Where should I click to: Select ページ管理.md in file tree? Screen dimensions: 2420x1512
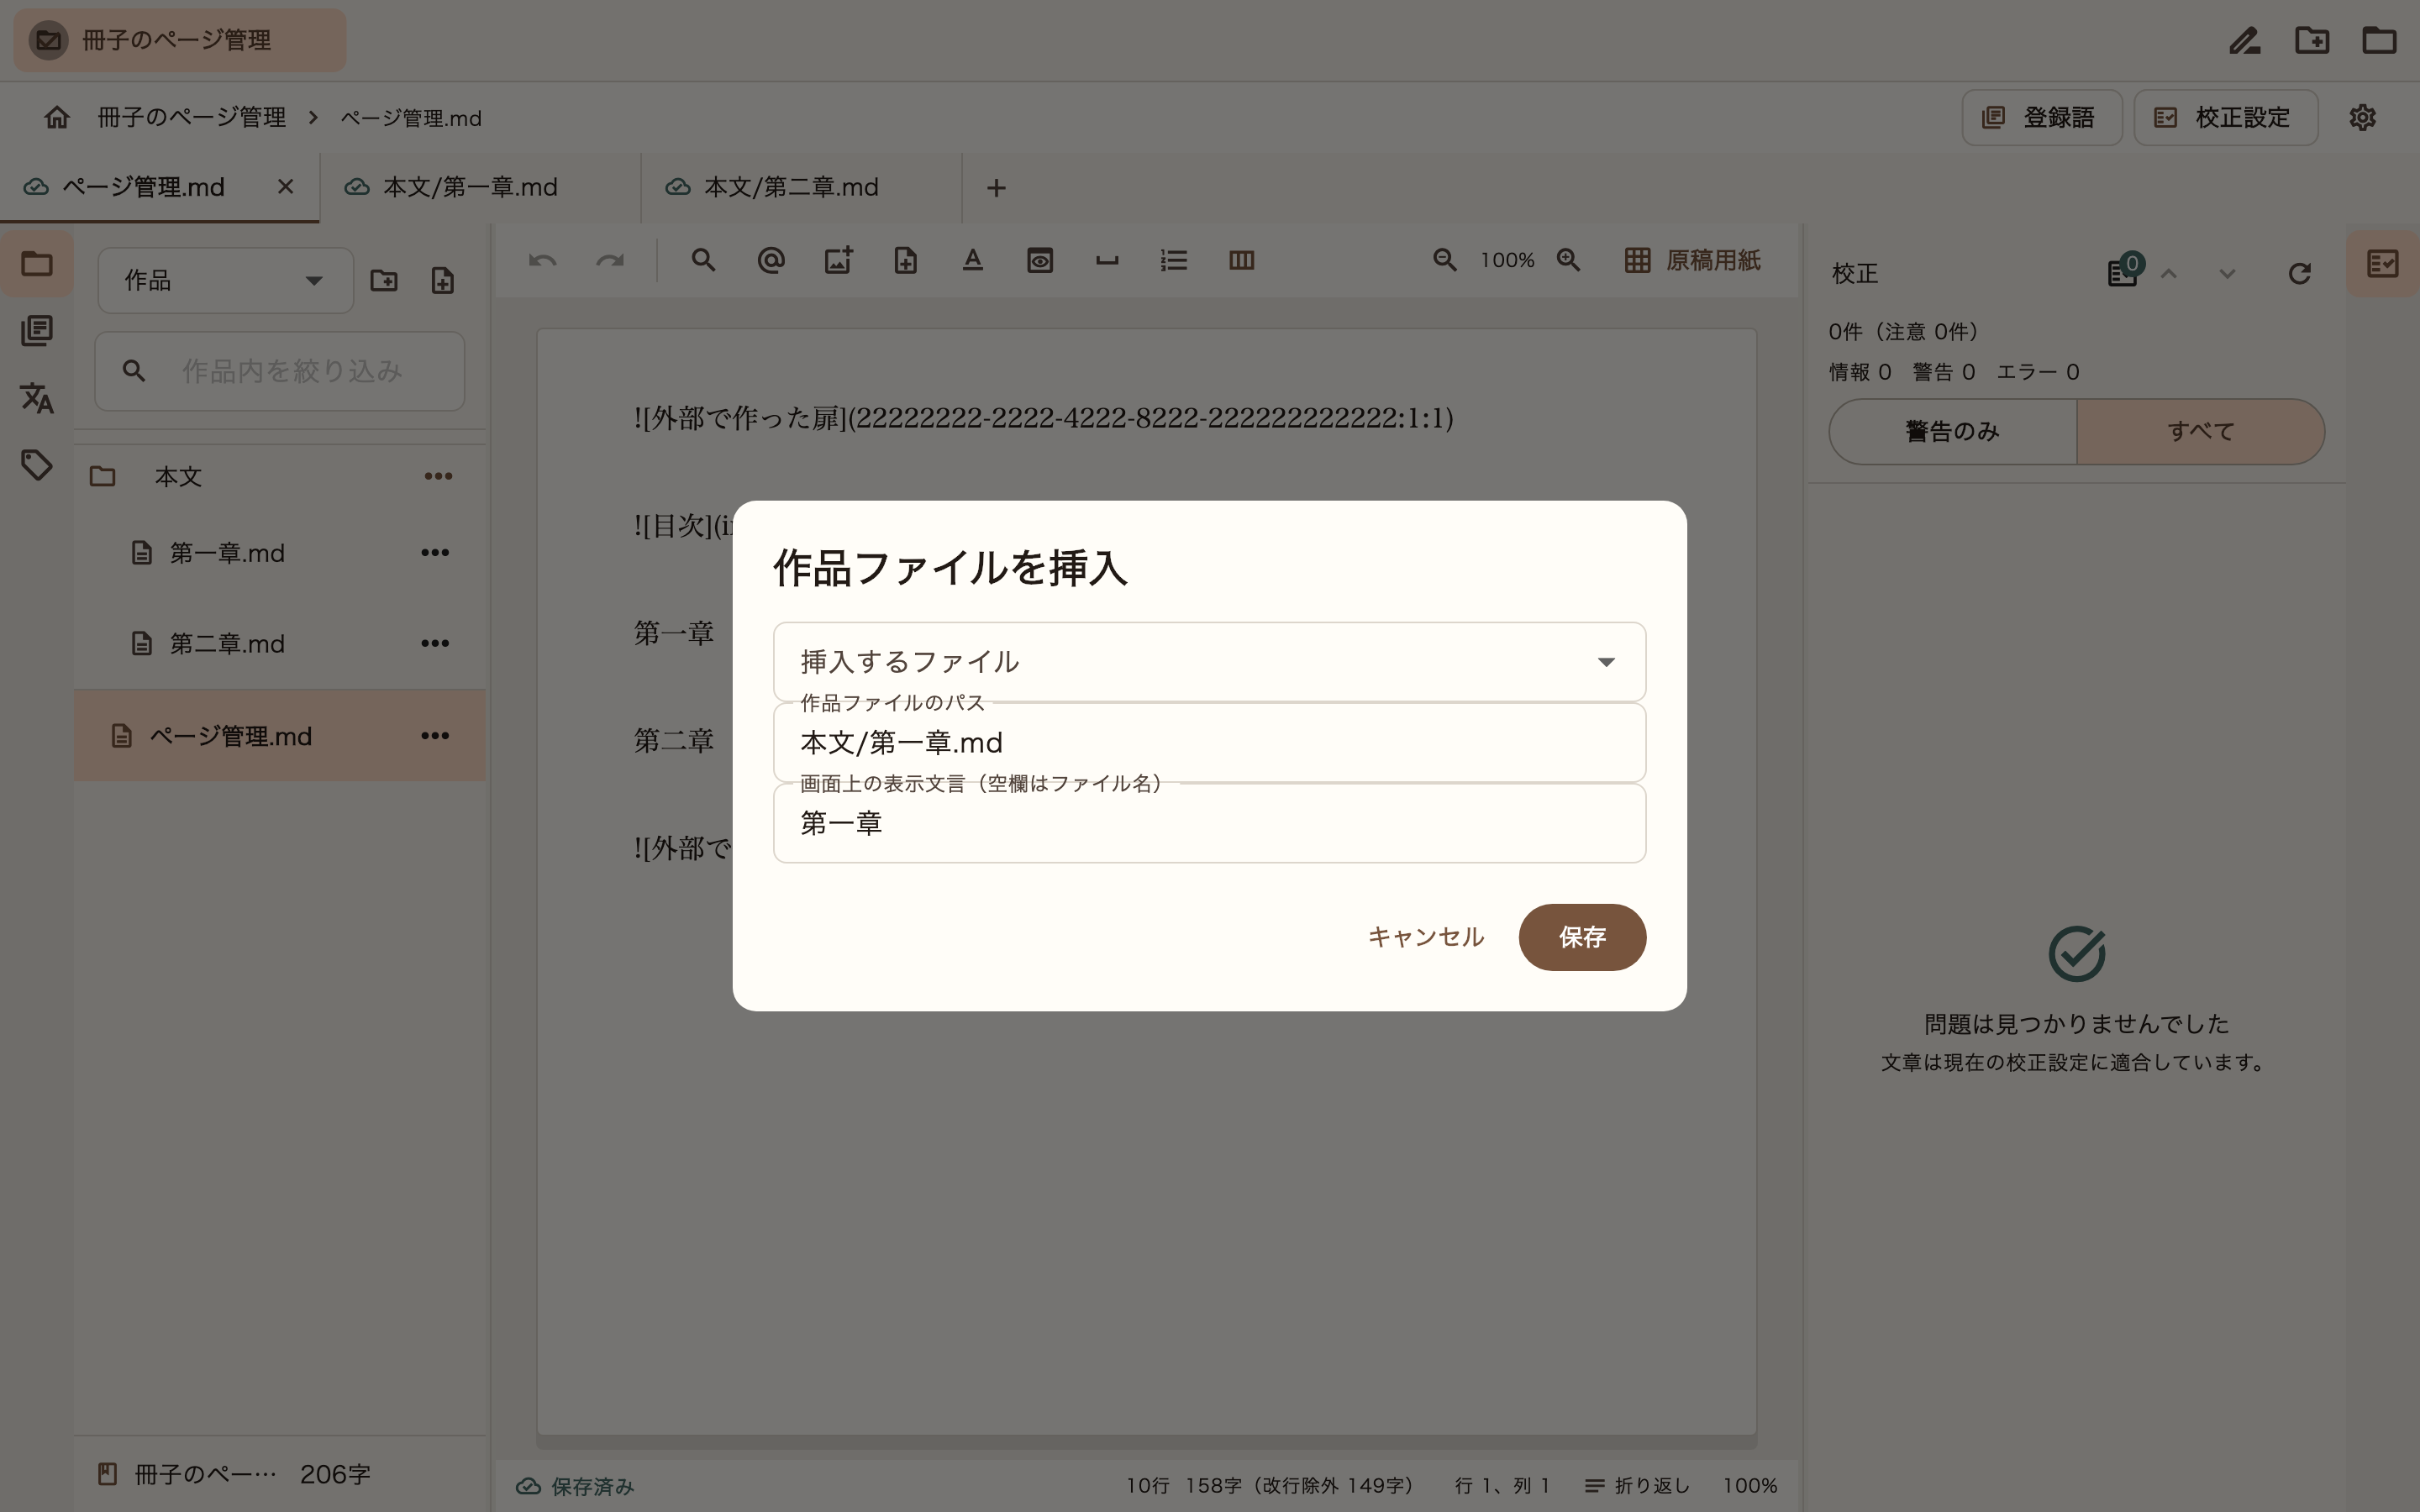click(x=280, y=736)
